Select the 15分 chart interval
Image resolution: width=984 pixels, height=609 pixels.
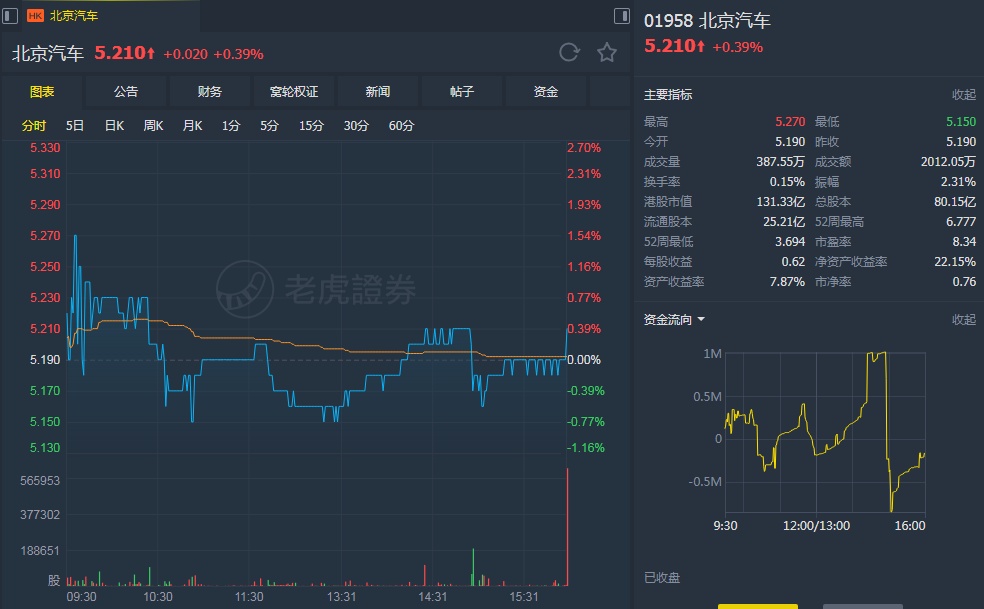(x=311, y=126)
